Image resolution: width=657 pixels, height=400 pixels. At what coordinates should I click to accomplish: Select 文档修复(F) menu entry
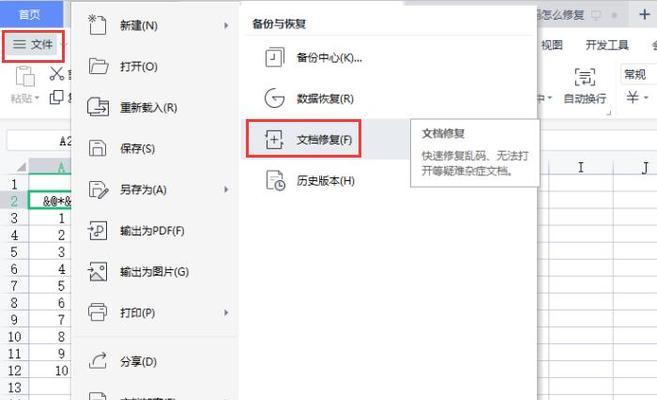(304, 139)
